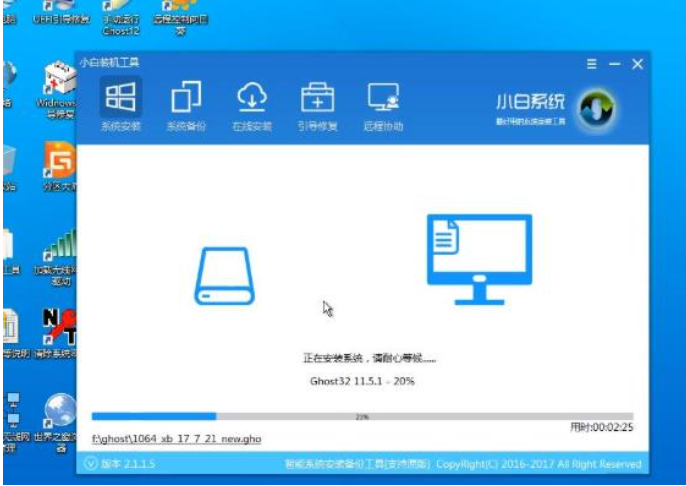Screen dimensions: 686x486
Task: Open the title bar hamburger menu
Action: click(x=592, y=64)
